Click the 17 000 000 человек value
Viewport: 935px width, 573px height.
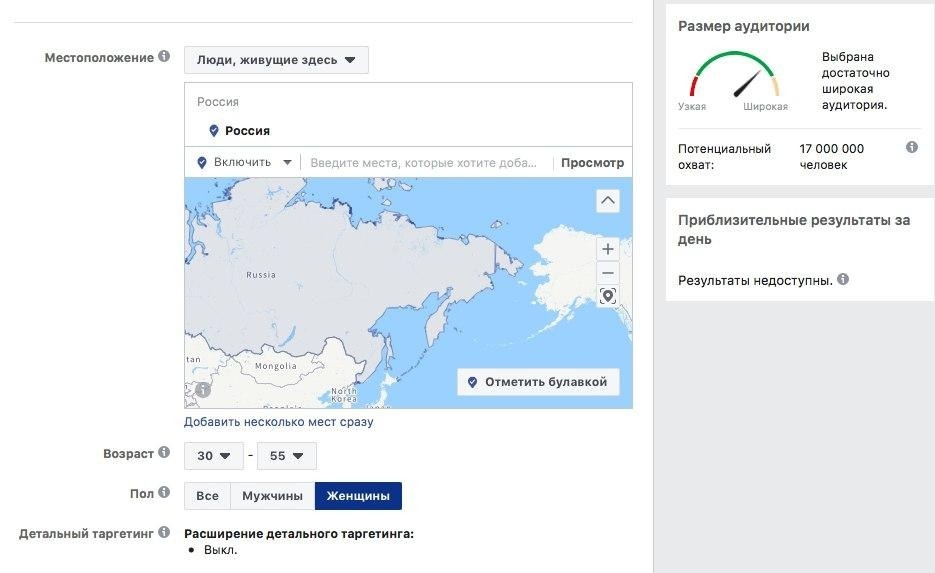[832, 156]
